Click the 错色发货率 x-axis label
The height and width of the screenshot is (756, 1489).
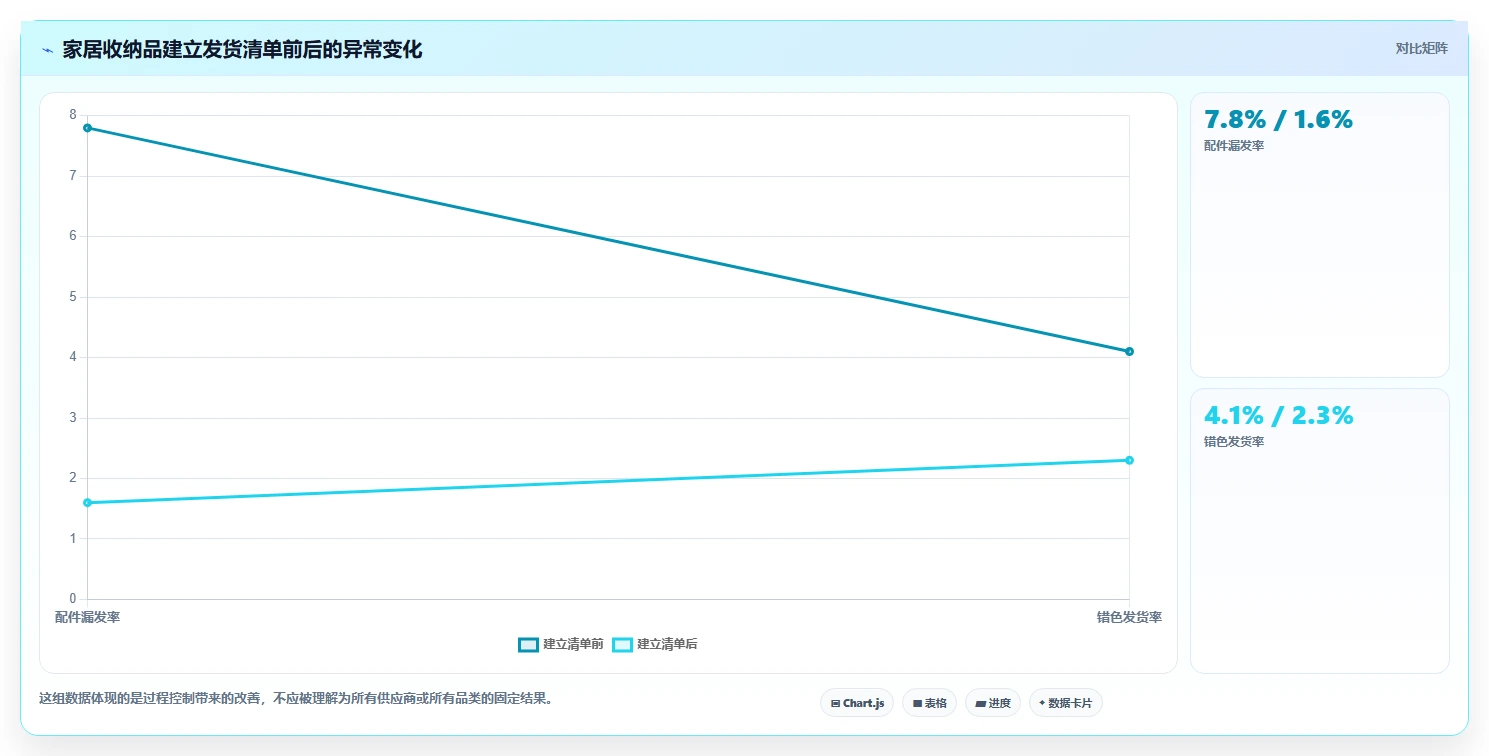point(1129,618)
